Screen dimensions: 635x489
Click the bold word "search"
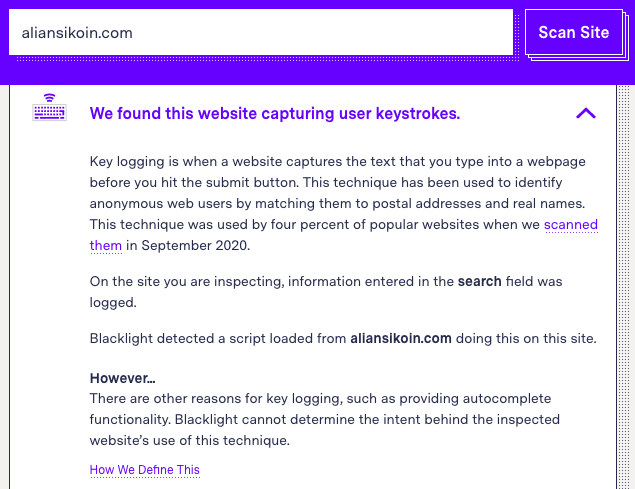(479, 281)
